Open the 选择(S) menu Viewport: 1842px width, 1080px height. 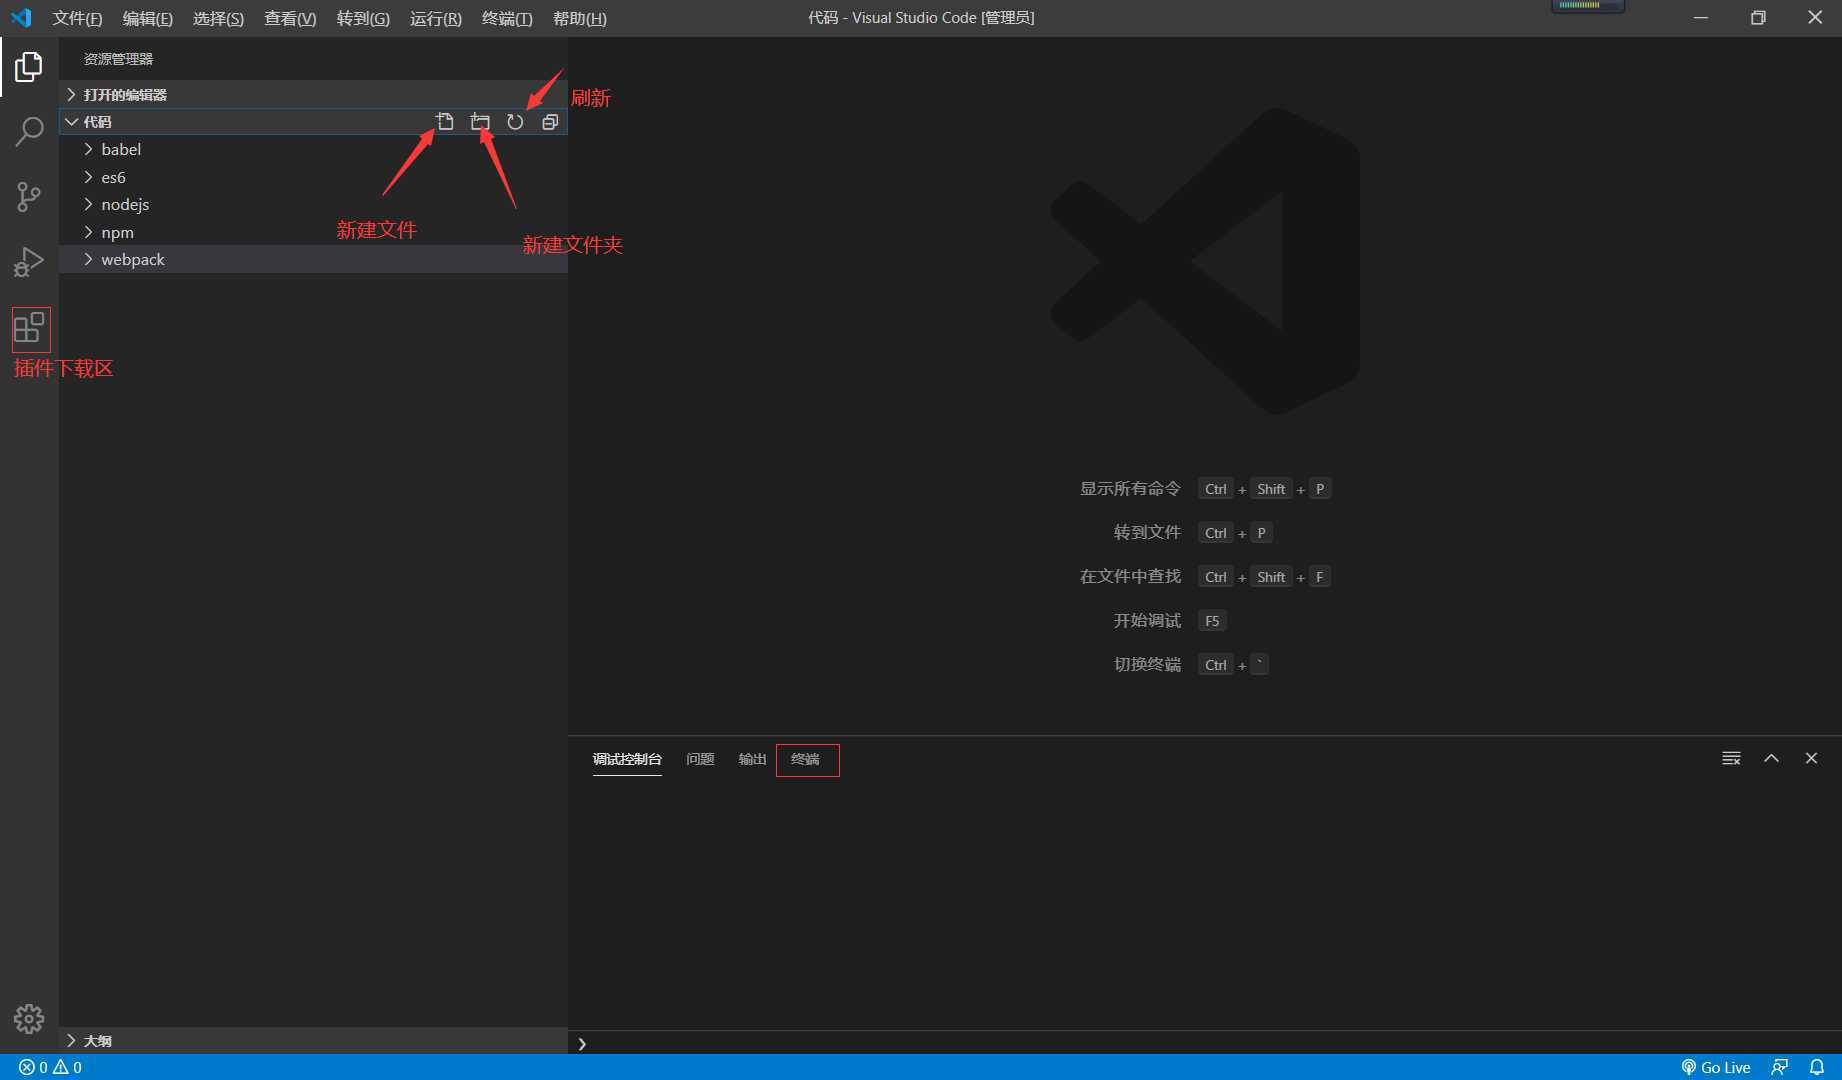218,18
